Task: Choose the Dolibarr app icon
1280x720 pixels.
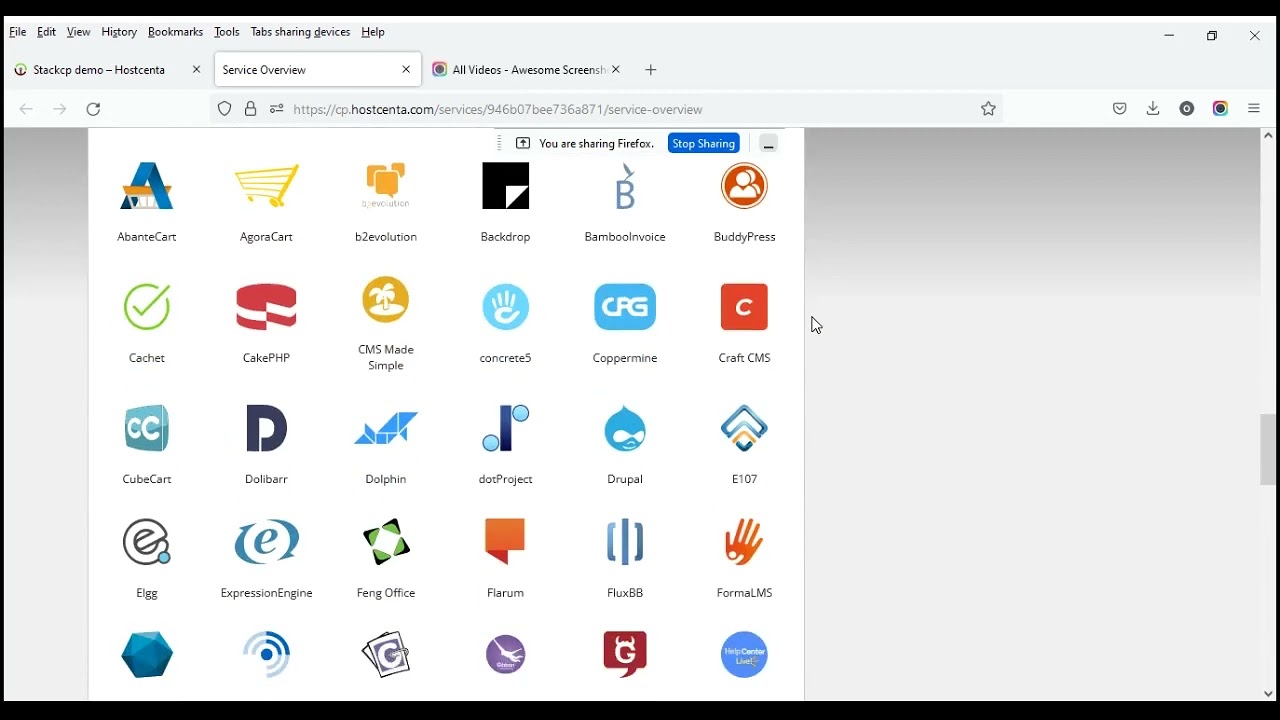Action: coord(267,429)
